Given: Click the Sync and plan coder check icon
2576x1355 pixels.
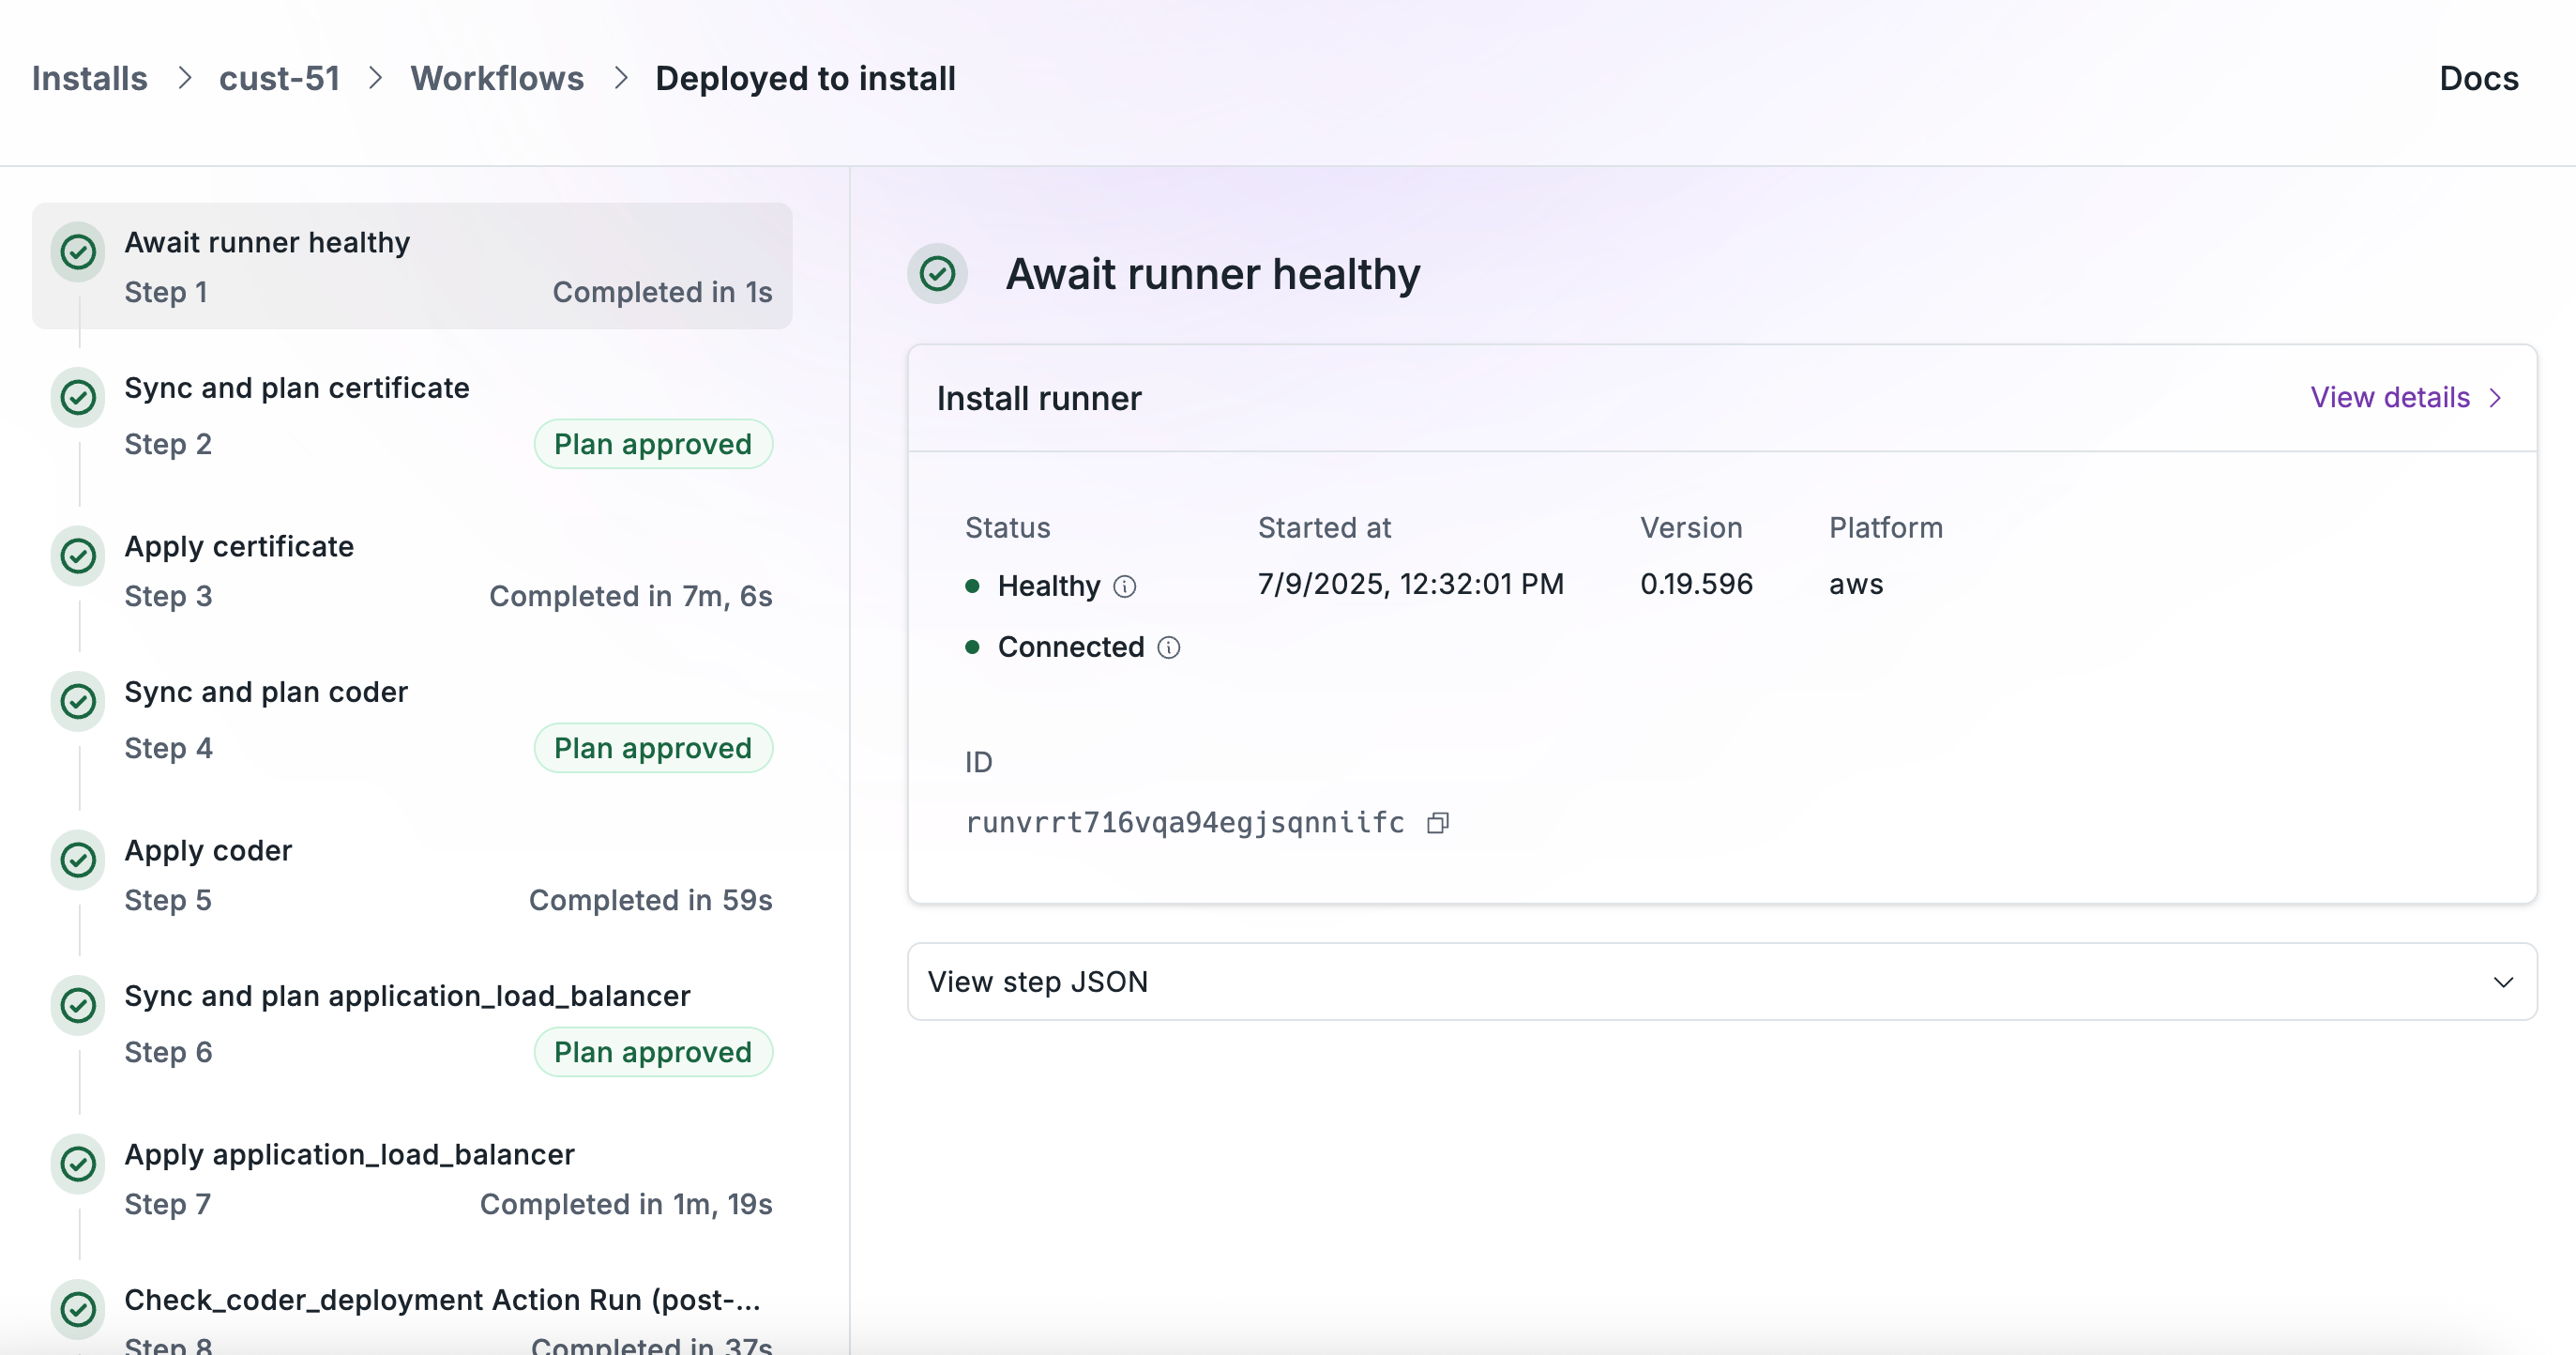Looking at the screenshot, I should (x=78, y=701).
